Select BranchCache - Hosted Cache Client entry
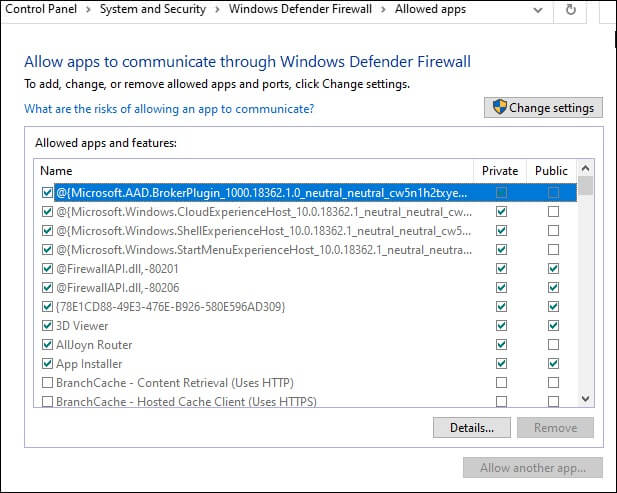 tap(186, 401)
